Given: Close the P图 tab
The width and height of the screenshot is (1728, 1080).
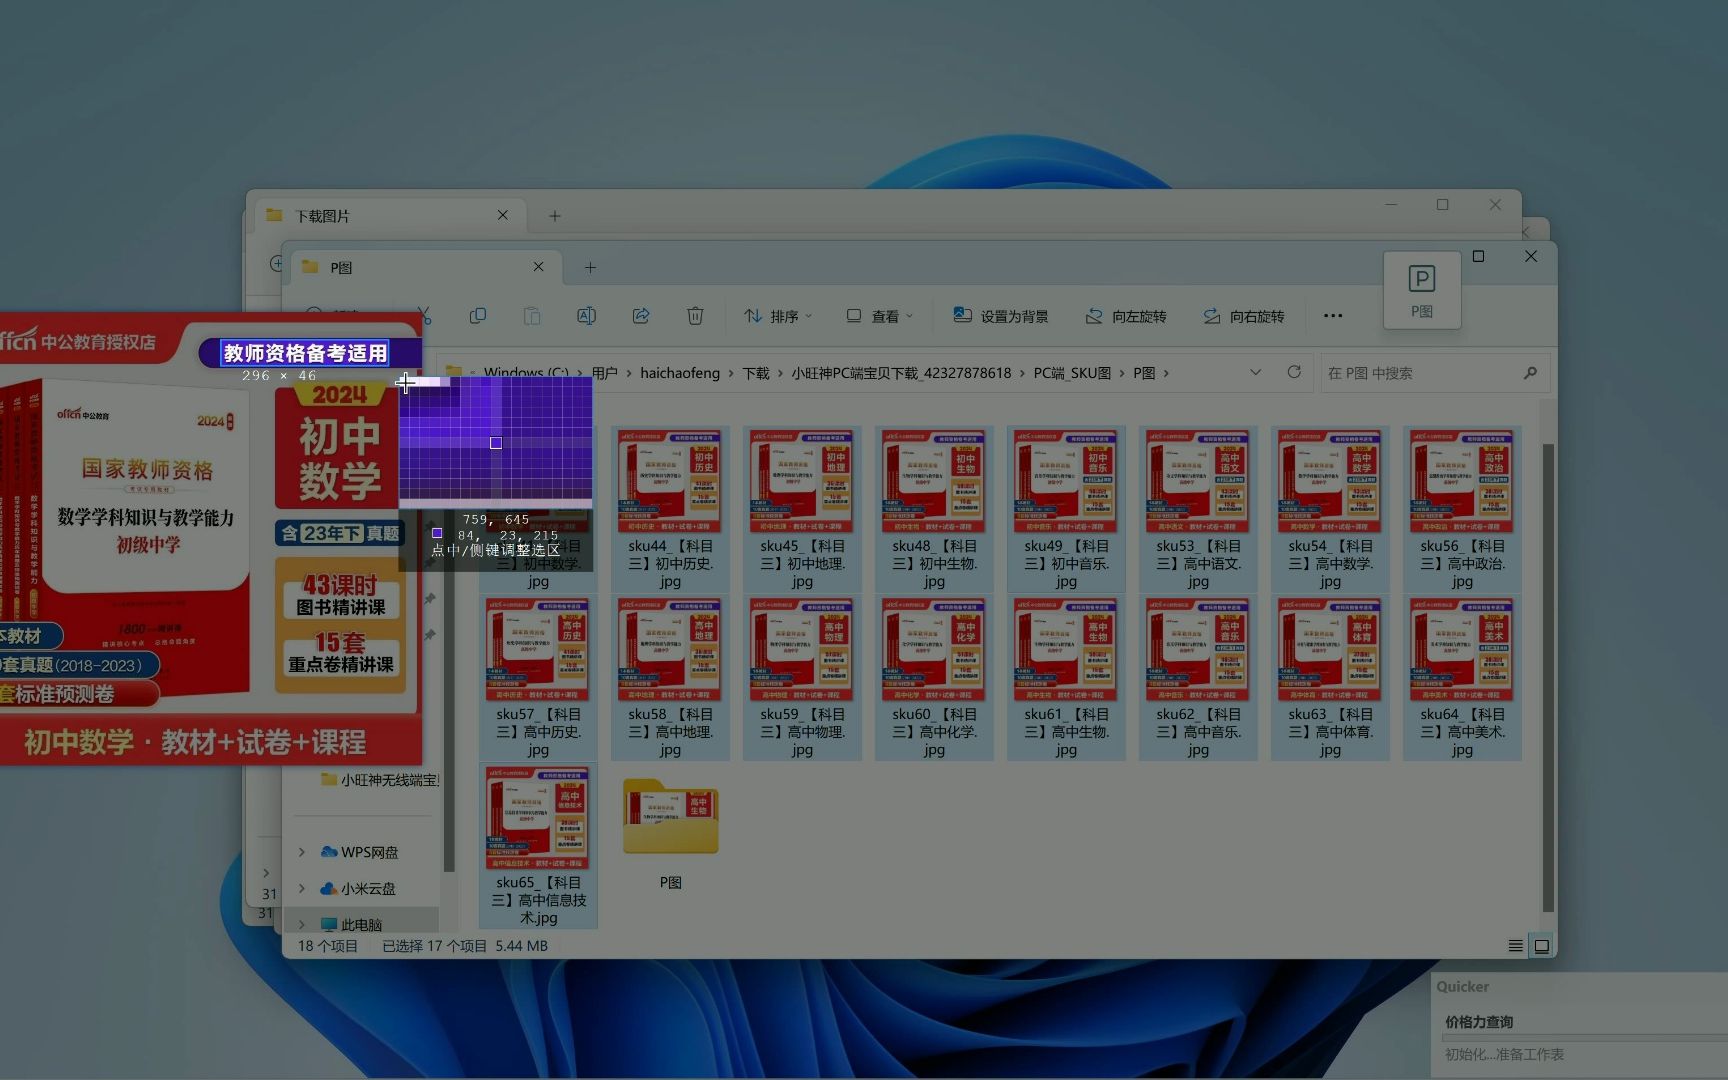Looking at the screenshot, I should [539, 267].
